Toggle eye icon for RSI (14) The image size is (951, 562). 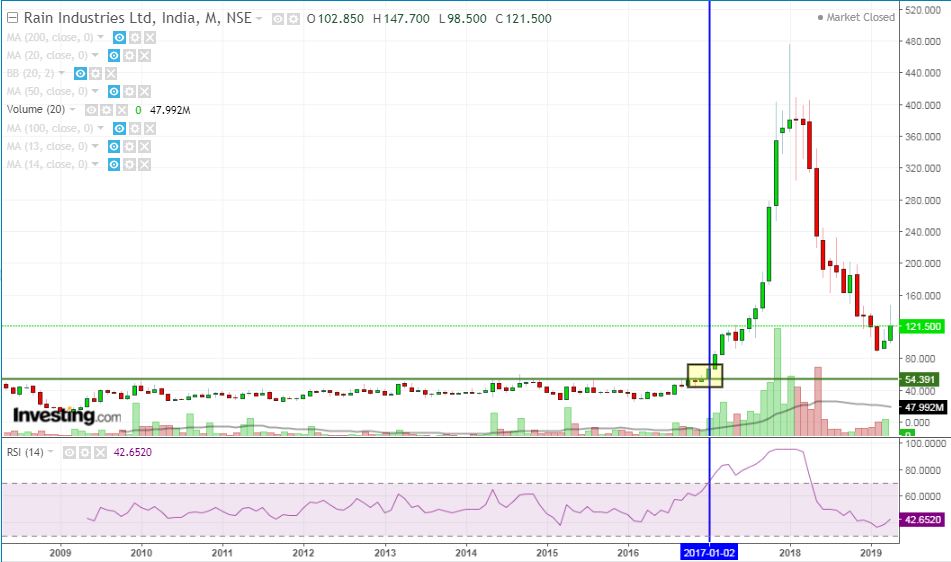70,453
